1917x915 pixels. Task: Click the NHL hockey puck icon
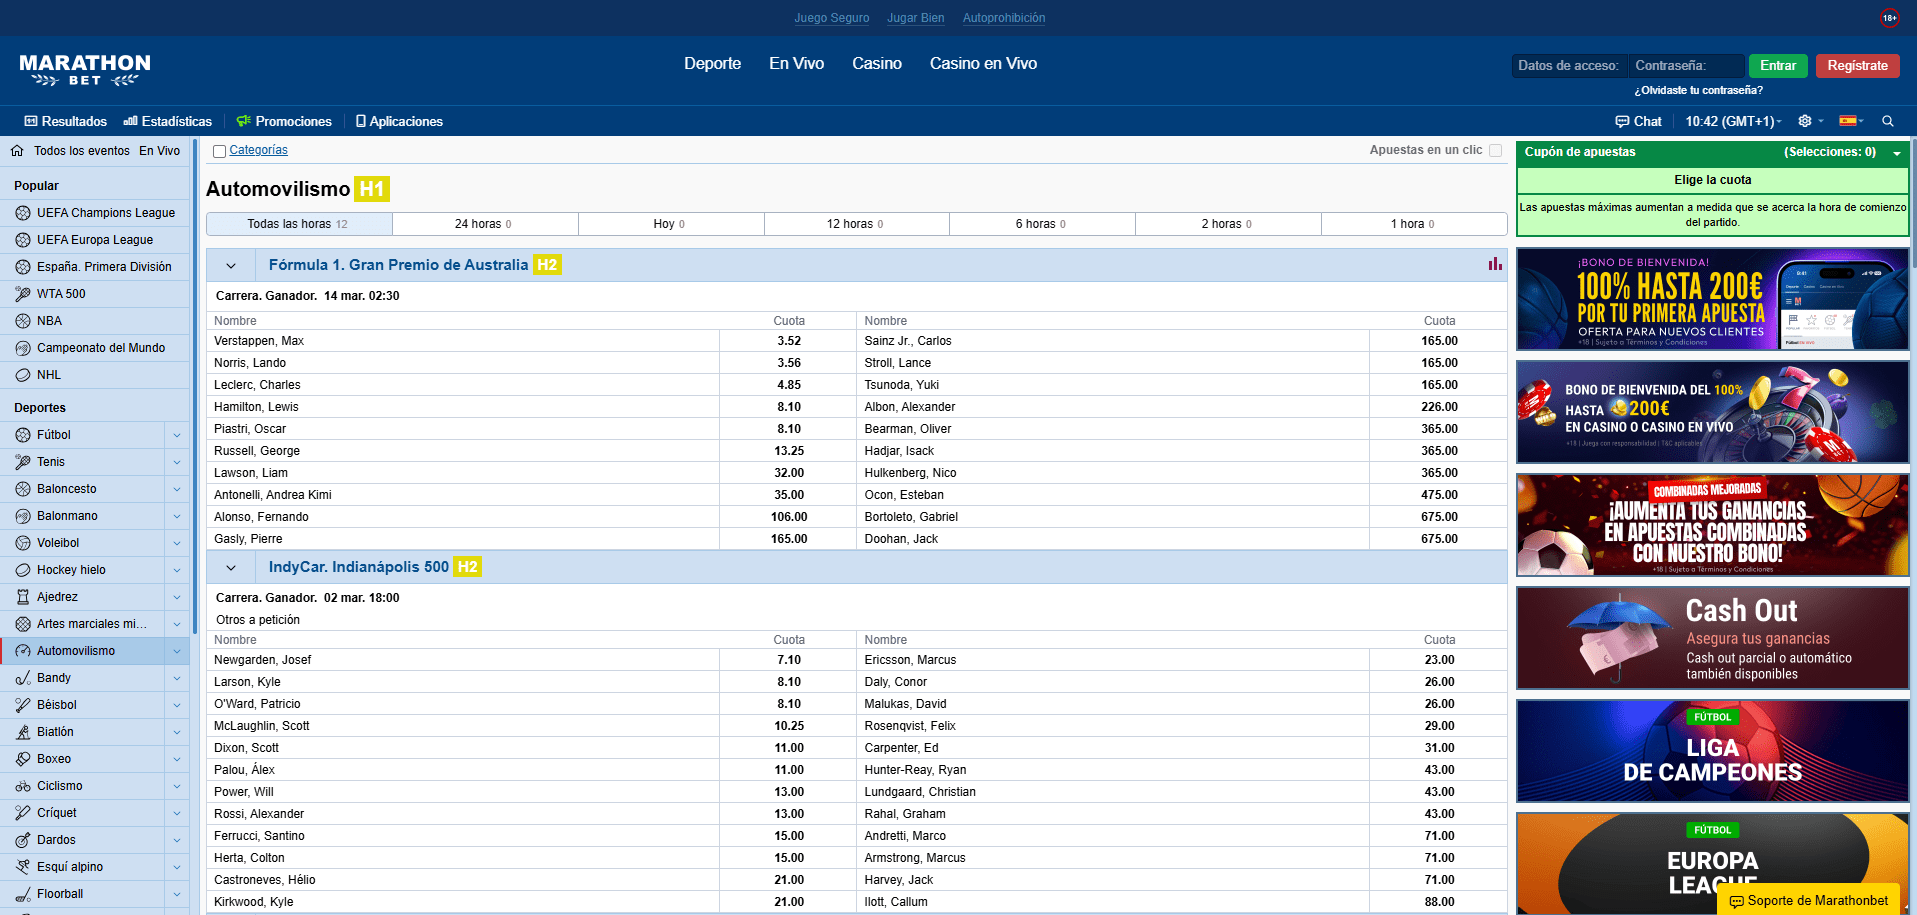point(23,375)
